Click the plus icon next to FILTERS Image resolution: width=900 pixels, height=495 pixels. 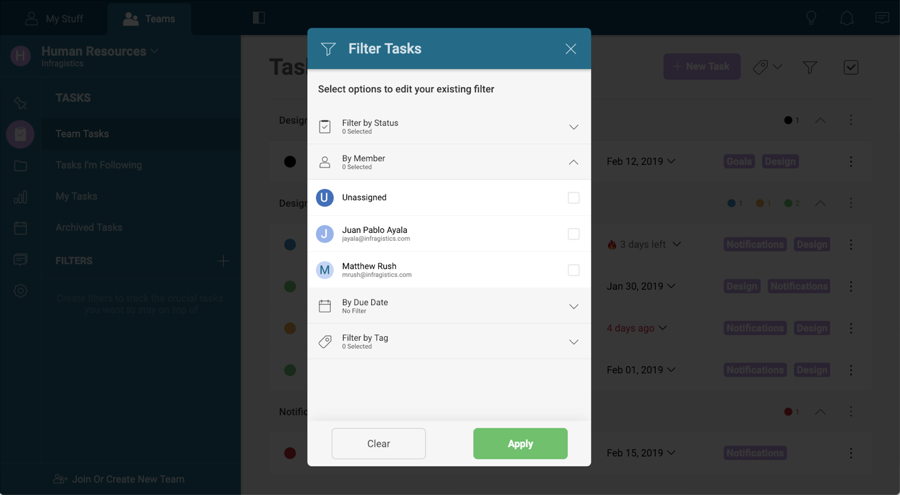(223, 261)
